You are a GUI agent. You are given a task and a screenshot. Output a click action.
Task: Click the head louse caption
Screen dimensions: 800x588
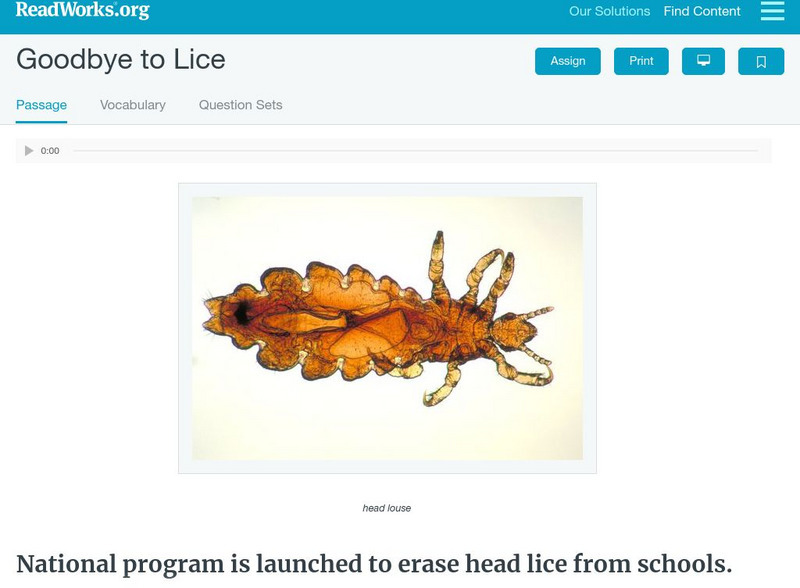[387, 508]
